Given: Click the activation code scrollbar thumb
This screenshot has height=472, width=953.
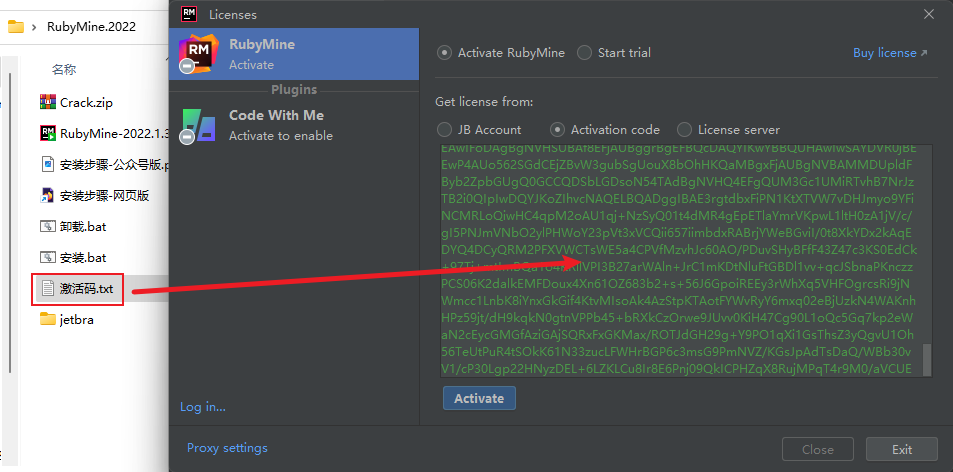Looking at the screenshot, I should (x=927, y=360).
